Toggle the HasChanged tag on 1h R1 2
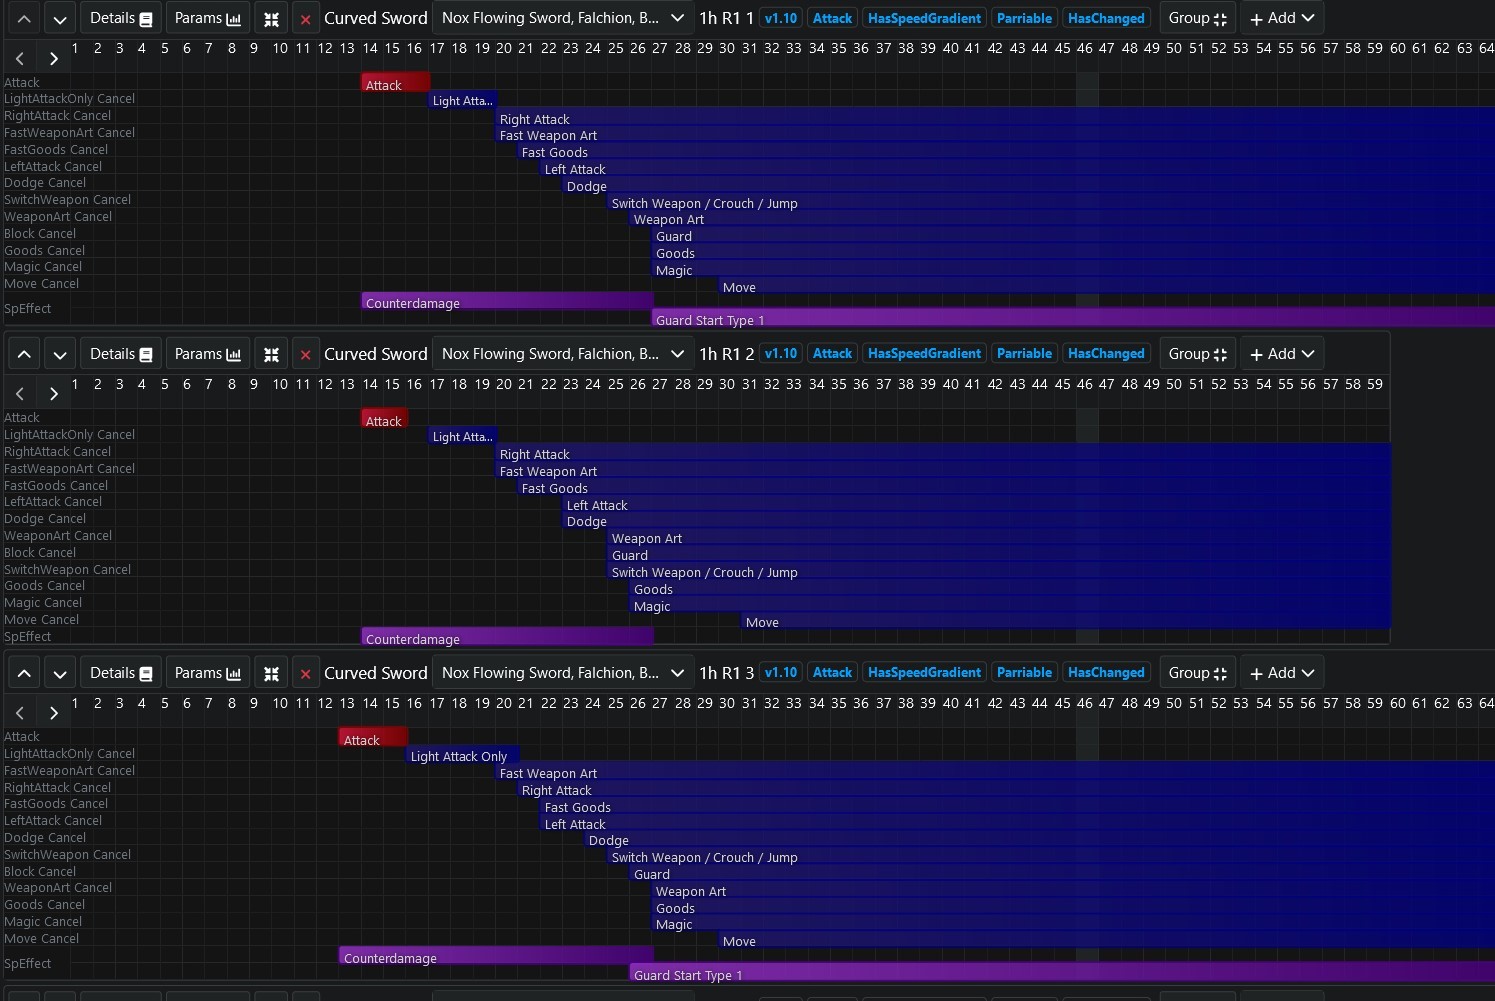The image size is (1495, 1001). (1106, 354)
